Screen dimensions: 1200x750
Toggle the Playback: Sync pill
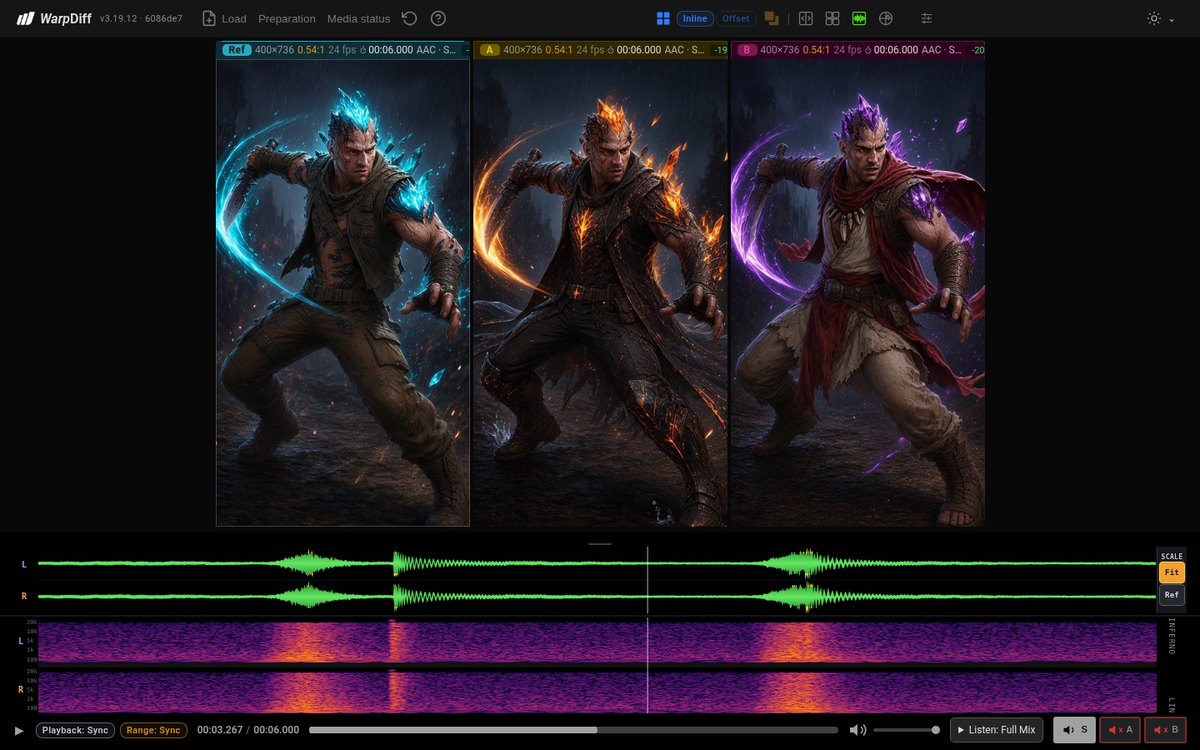75,730
